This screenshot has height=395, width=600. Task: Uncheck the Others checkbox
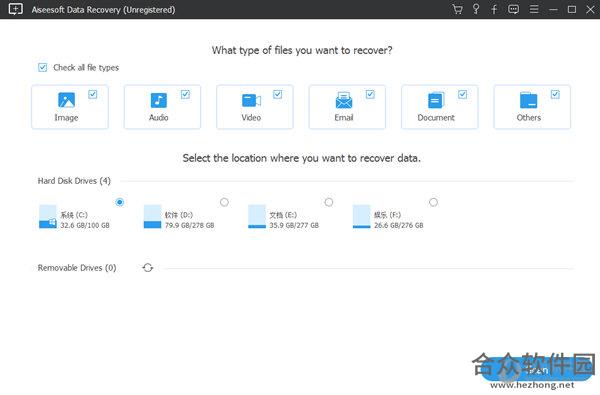[555, 94]
